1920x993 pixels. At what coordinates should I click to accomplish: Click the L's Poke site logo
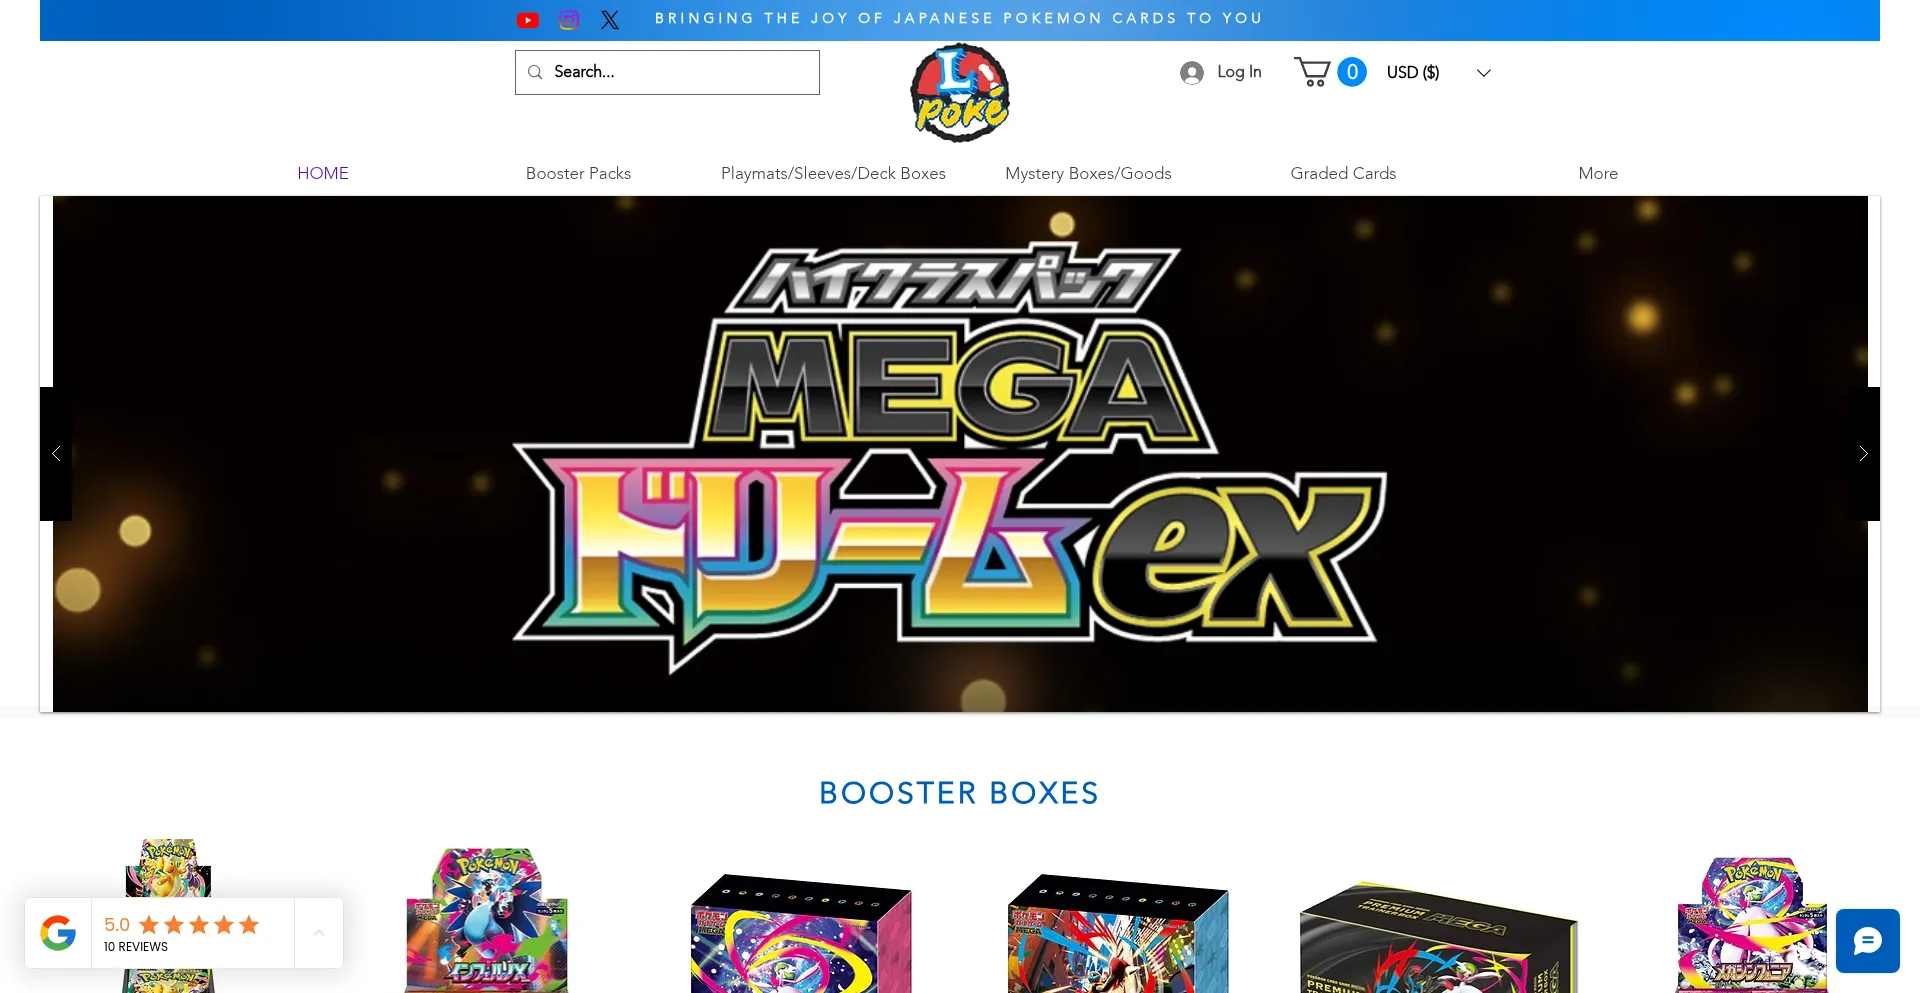(x=960, y=93)
